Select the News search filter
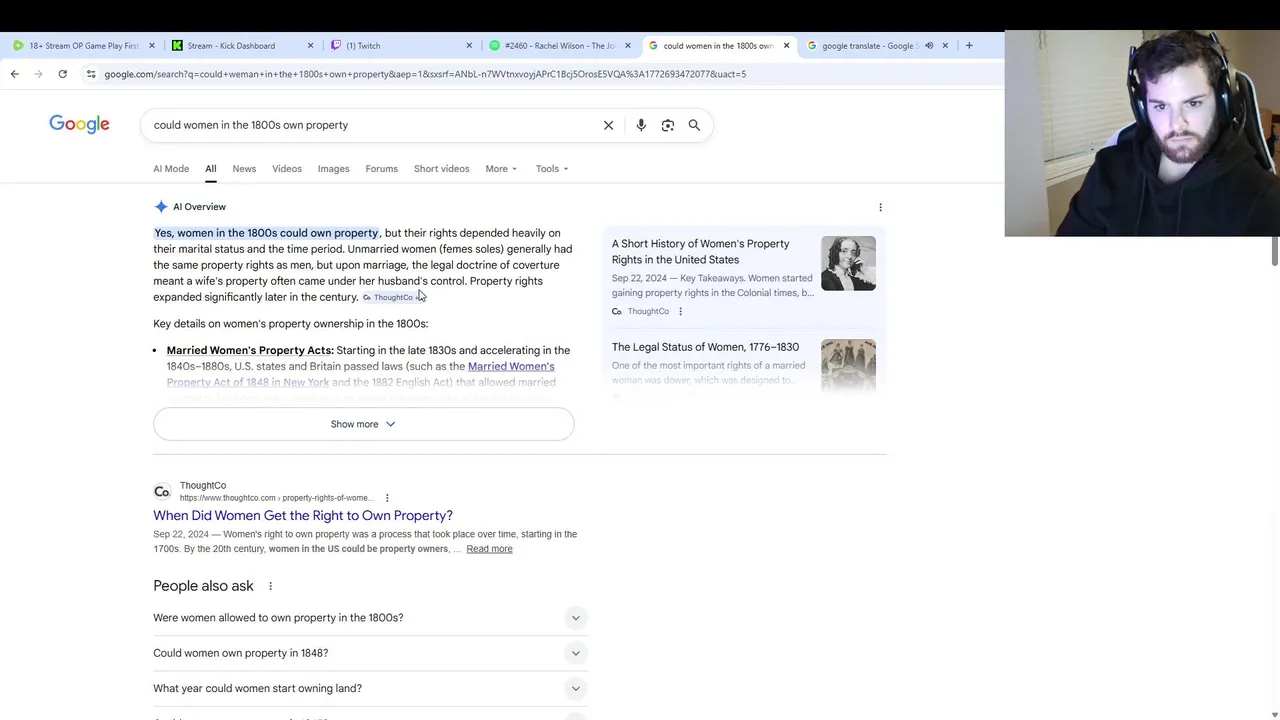Viewport: 1280px width, 720px height. point(244,169)
